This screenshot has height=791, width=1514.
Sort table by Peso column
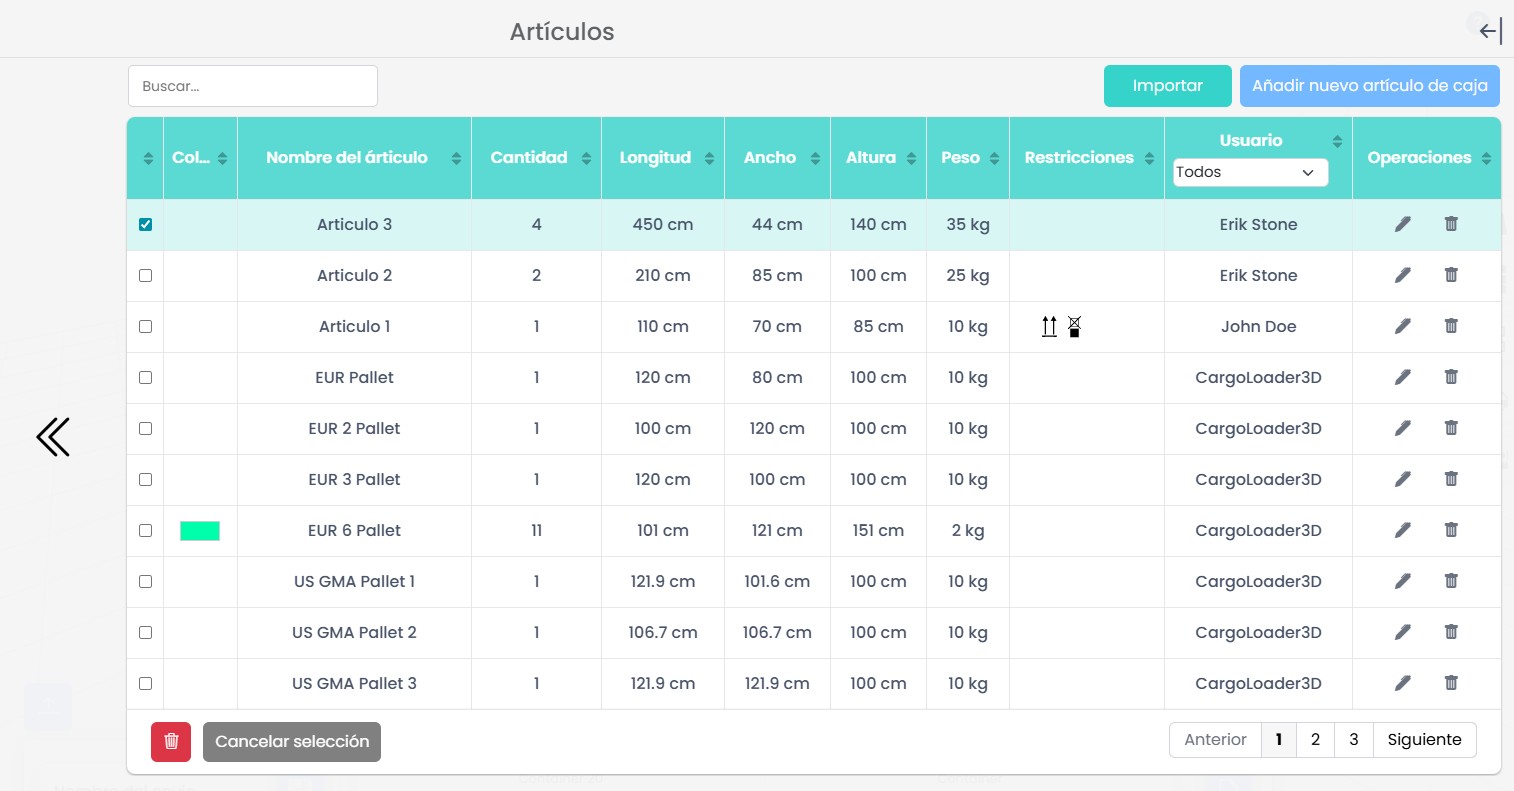pyautogui.click(x=960, y=157)
